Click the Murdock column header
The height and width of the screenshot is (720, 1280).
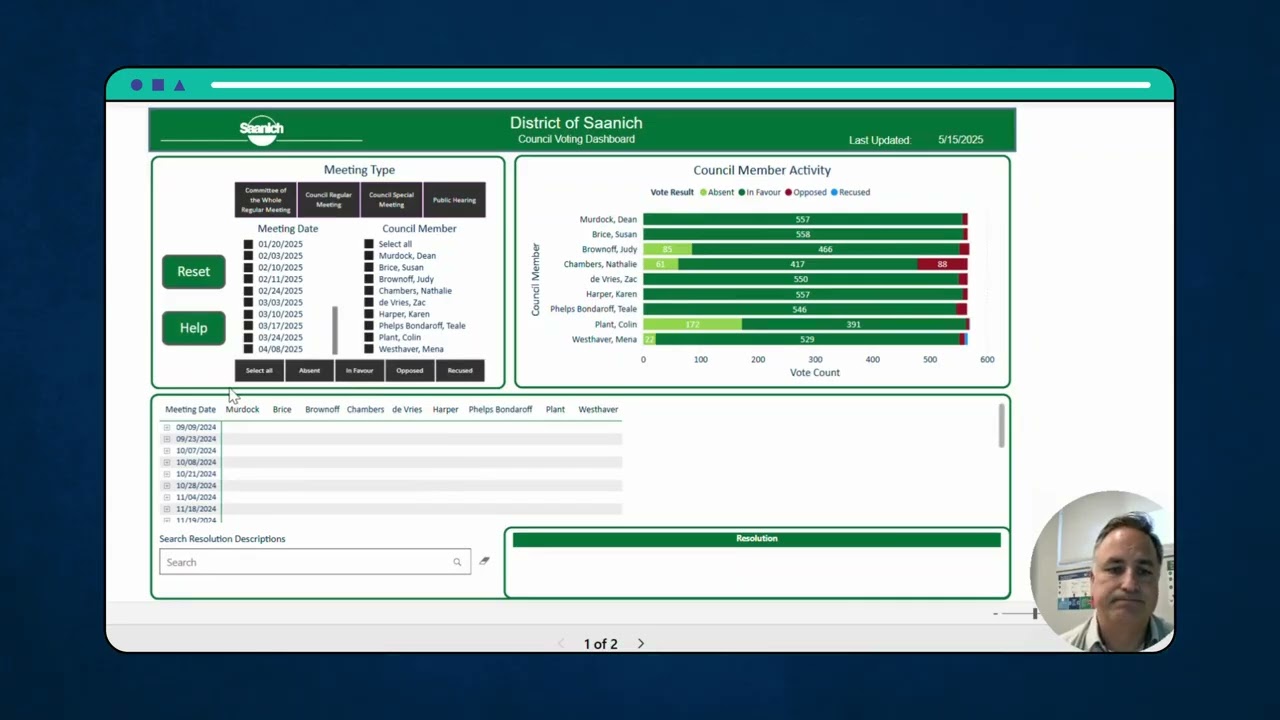[x=242, y=409]
